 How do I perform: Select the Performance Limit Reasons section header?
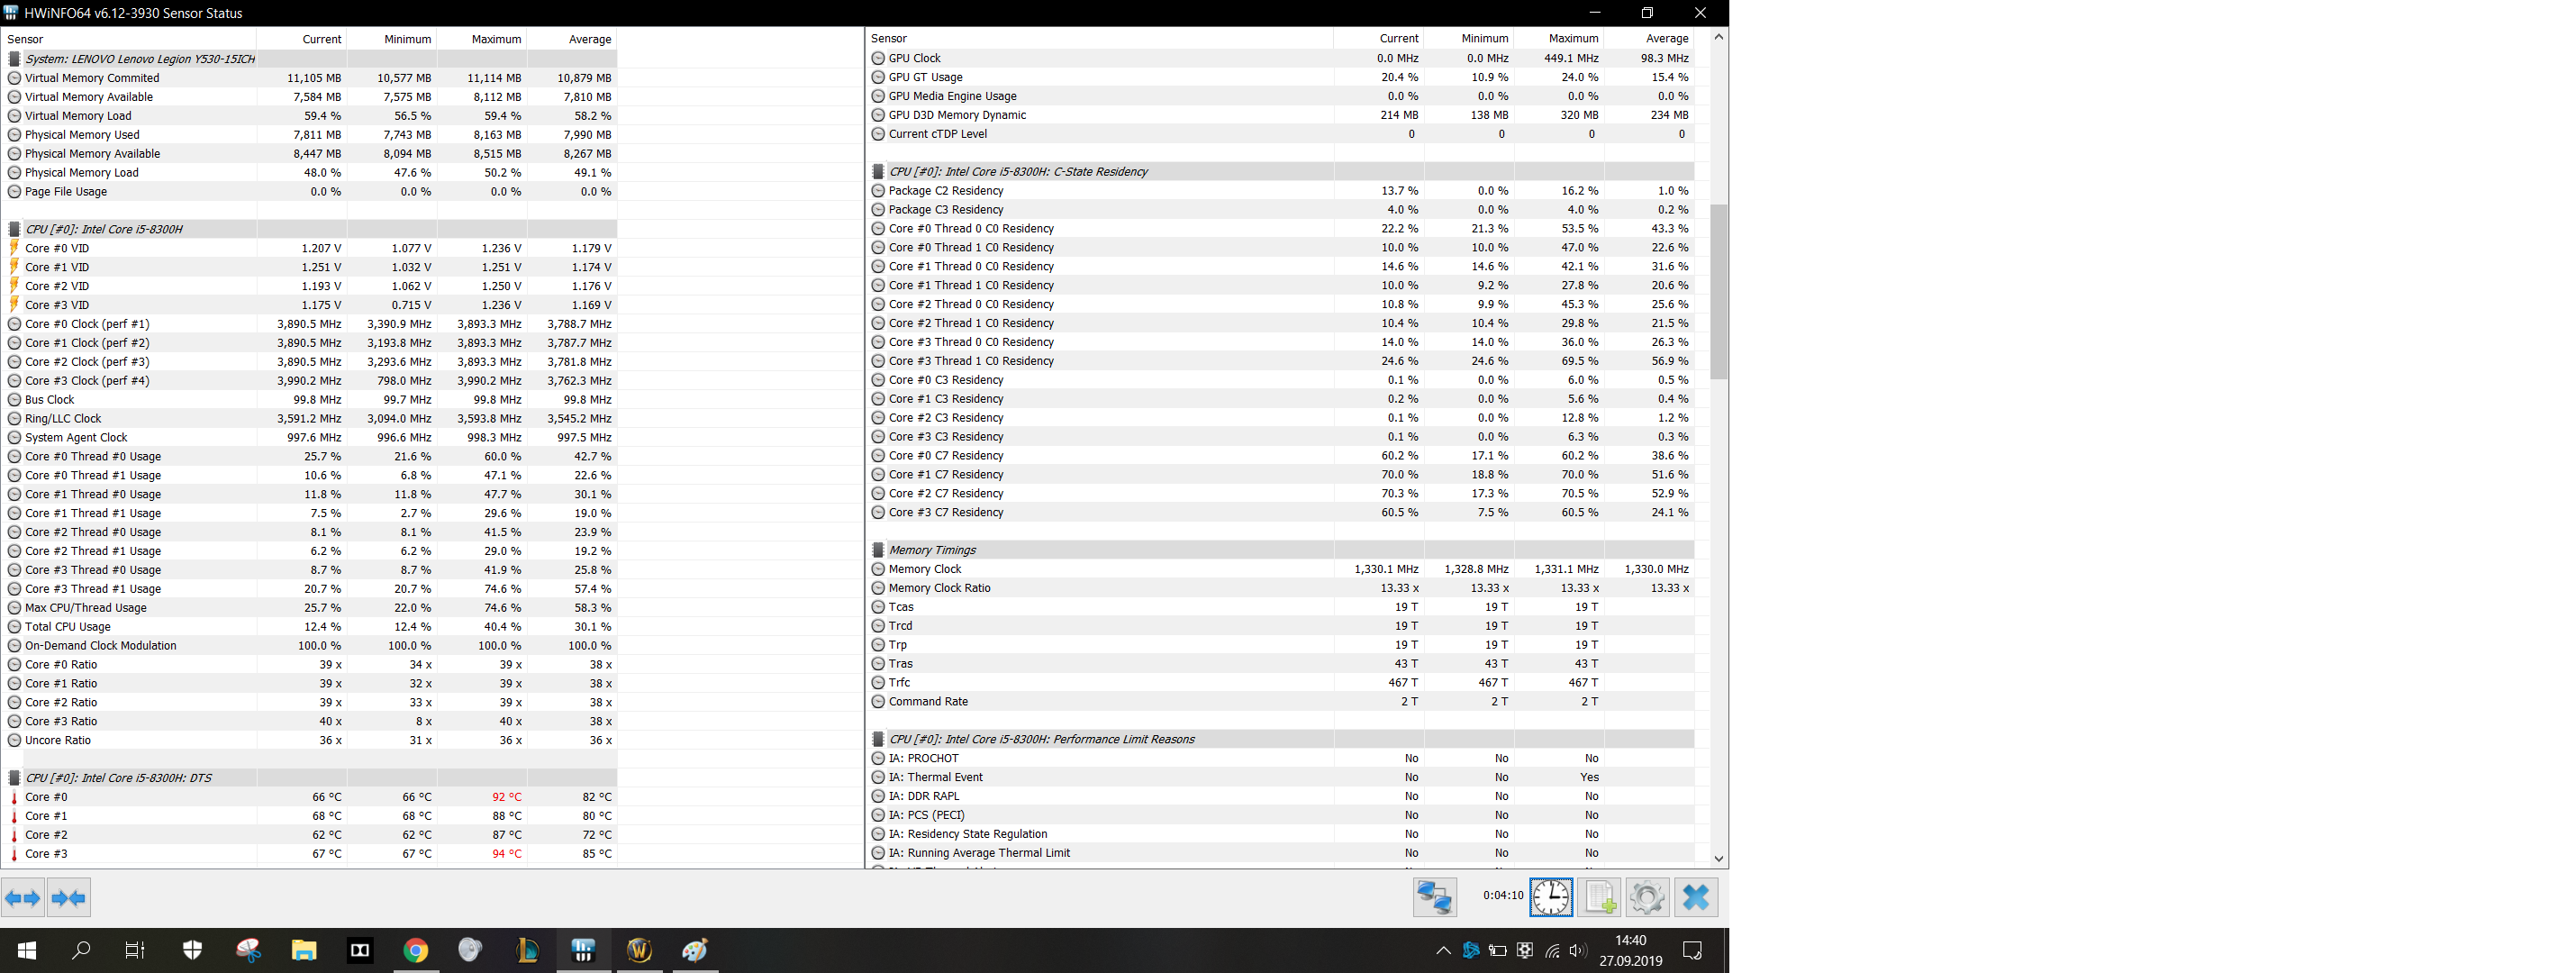click(1281, 740)
